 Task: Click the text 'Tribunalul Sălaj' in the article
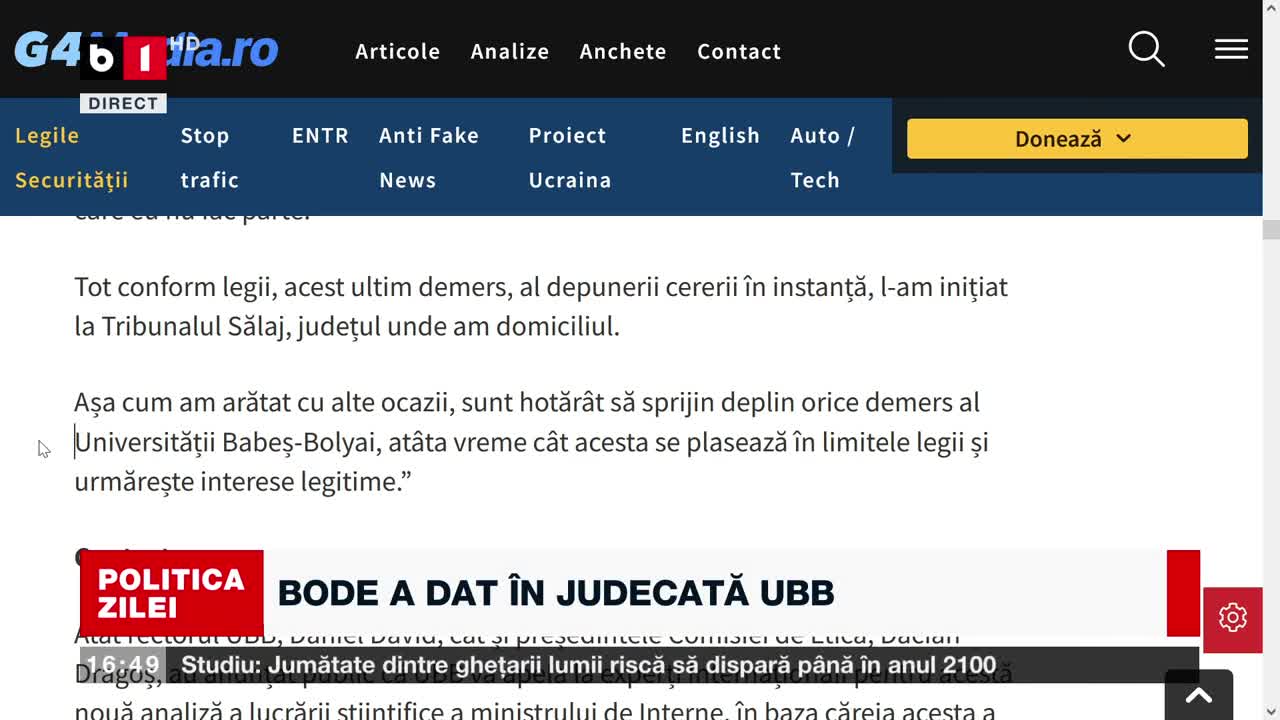[196, 327]
